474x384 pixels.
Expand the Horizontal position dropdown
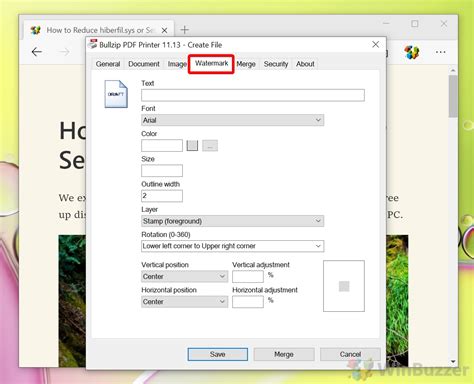point(184,302)
